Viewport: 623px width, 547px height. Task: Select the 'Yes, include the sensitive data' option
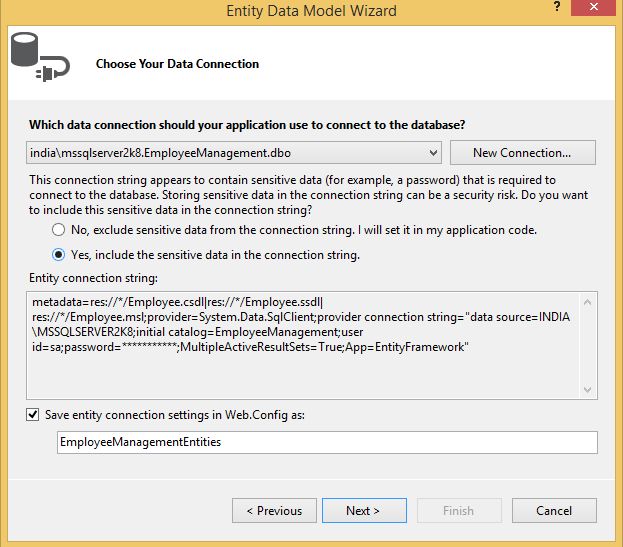58,255
